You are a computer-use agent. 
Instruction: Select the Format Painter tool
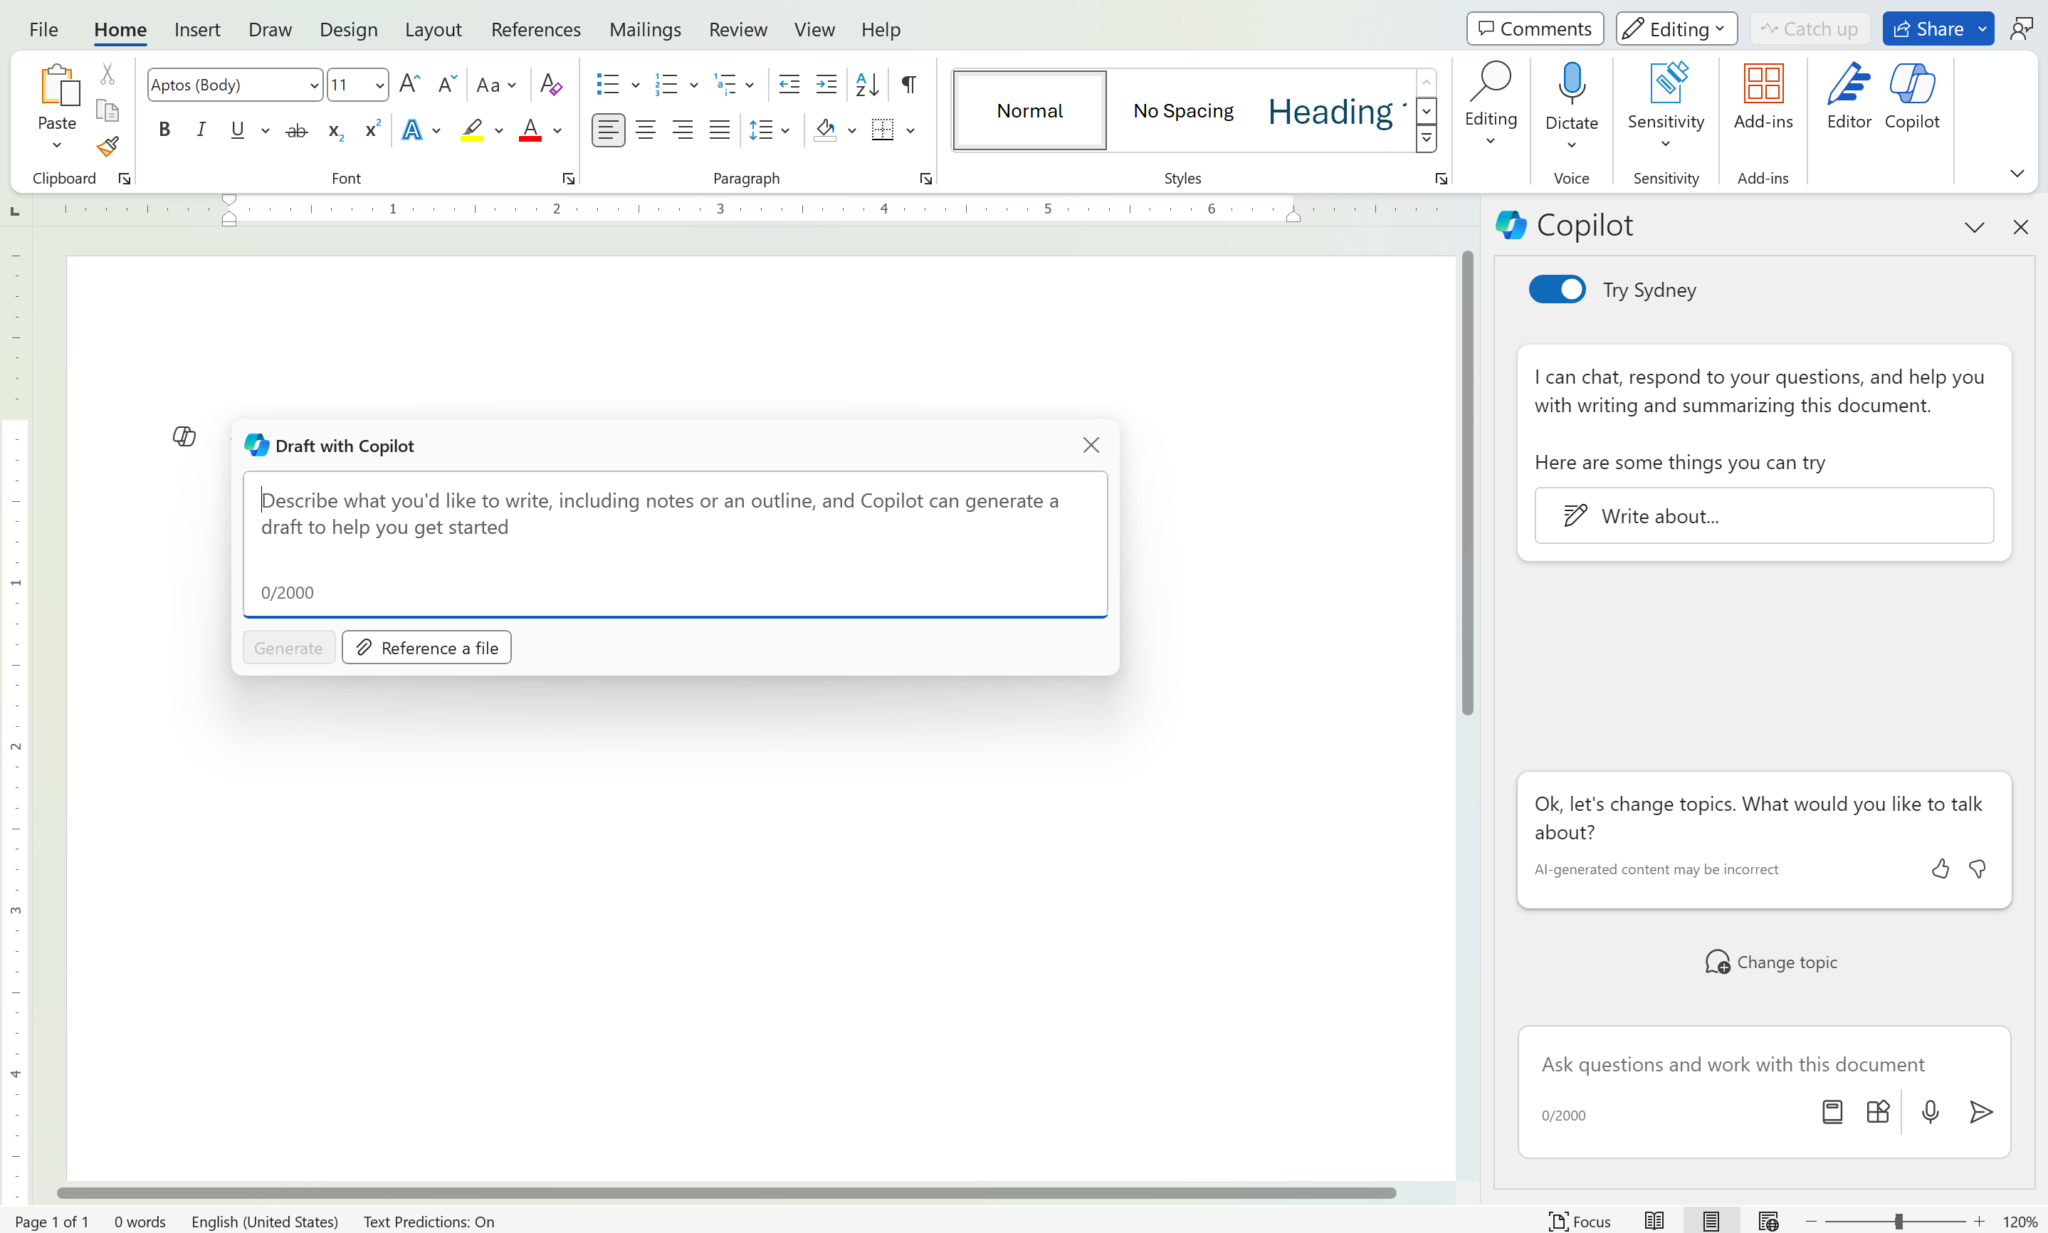[x=108, y=146]
